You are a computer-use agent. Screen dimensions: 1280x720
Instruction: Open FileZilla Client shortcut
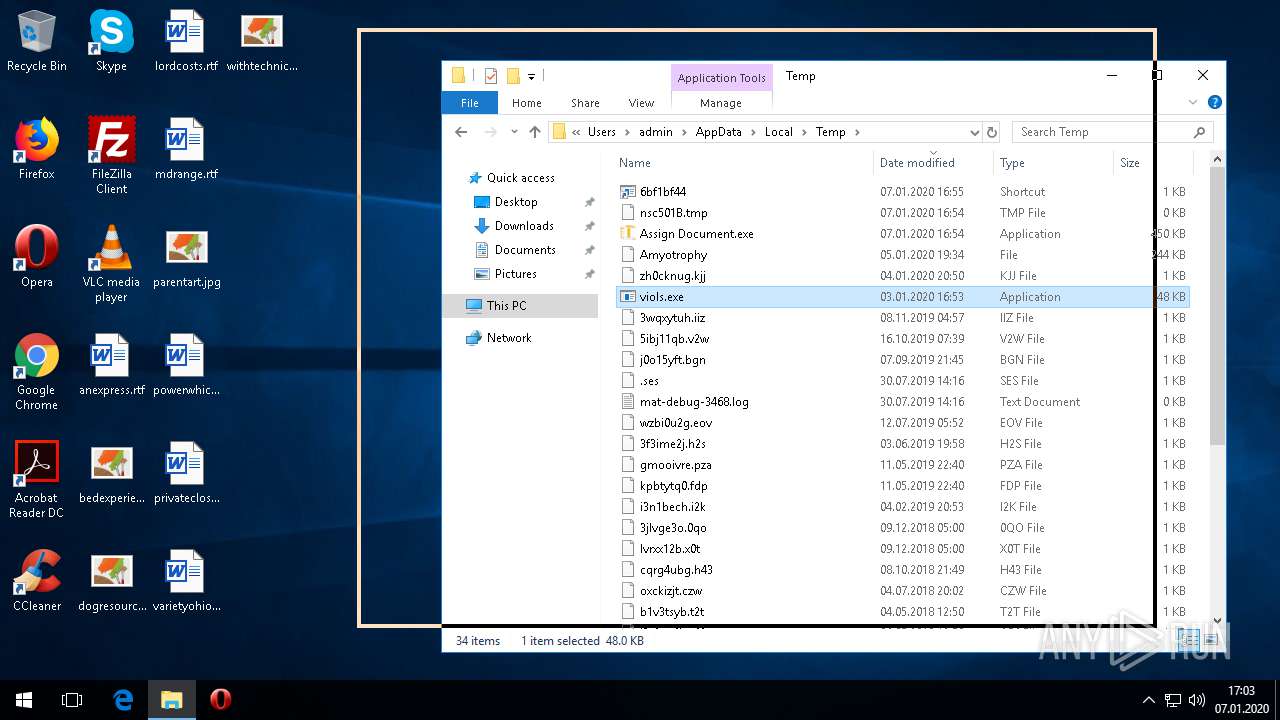coord(111,156)
